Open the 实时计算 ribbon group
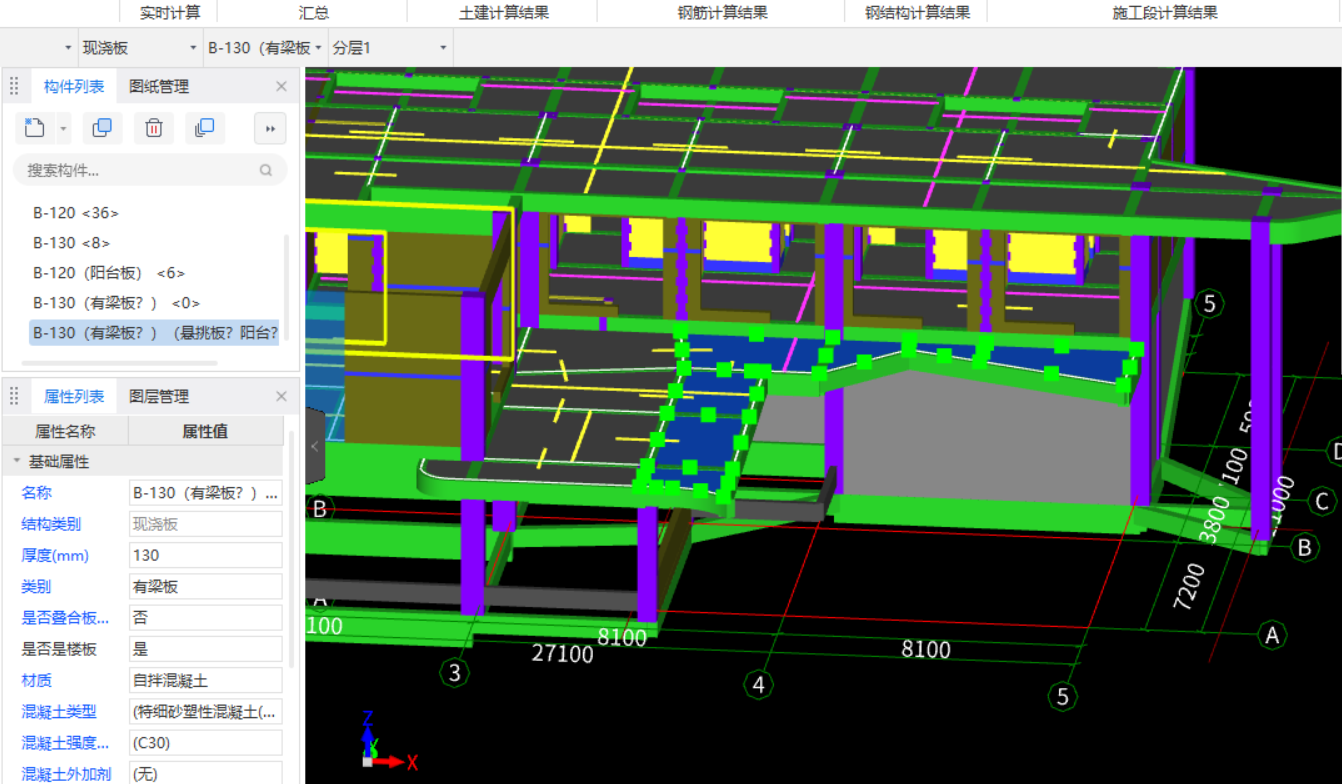The height and width of the screenshot is (784, 1342). 169,13
